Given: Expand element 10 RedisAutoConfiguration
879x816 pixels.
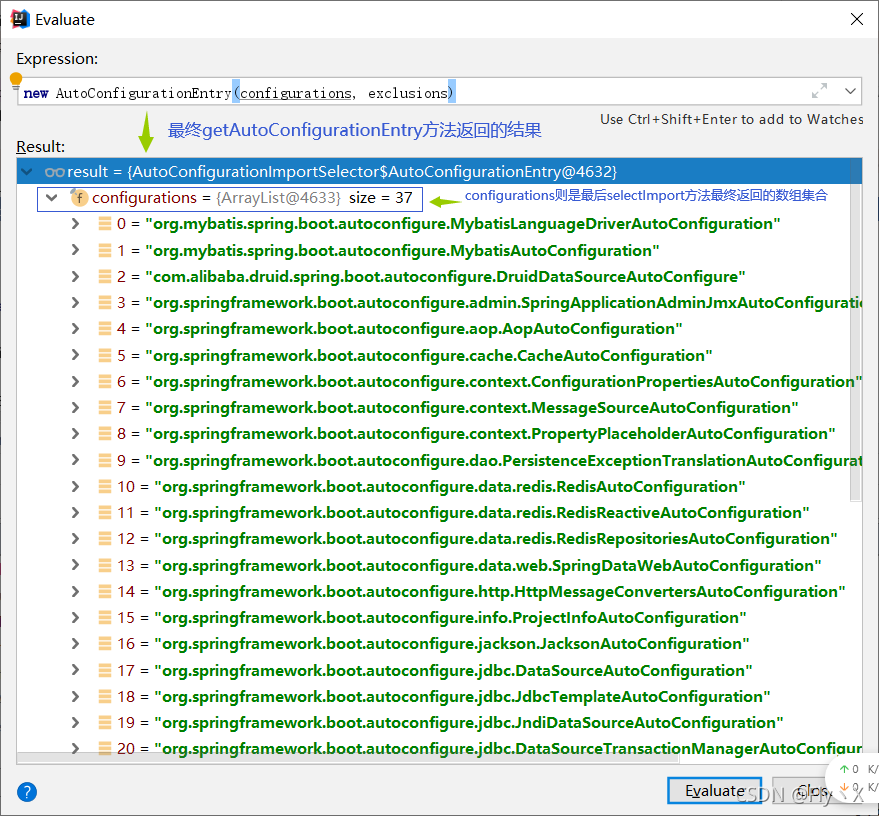Looking at the screenshot, I should 75,486.
